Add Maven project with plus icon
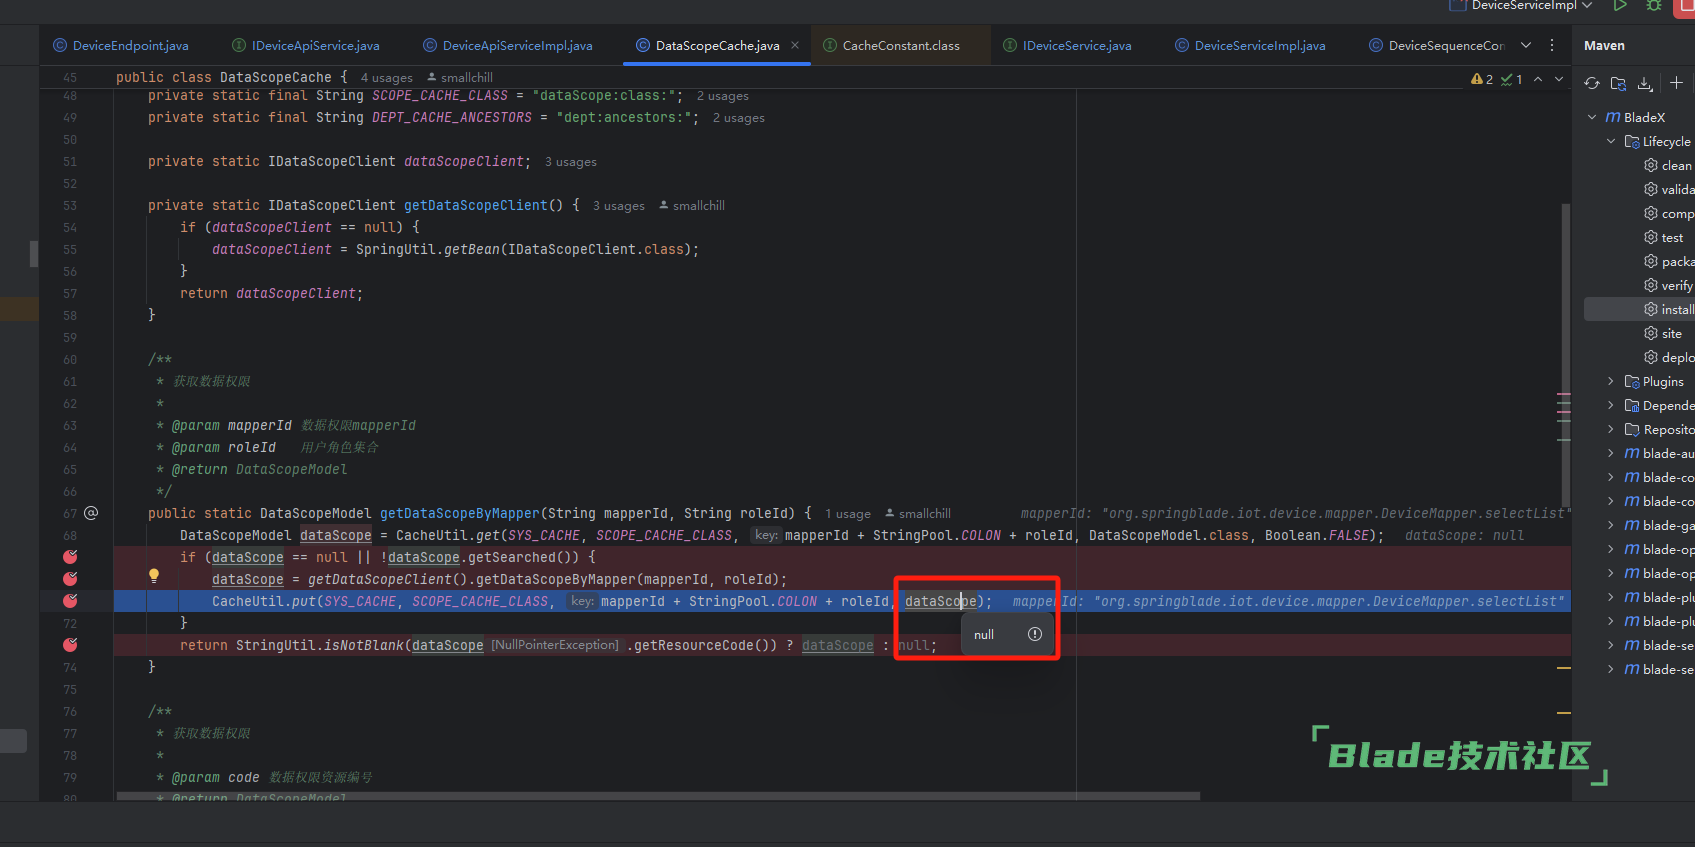The image size is (1695, 847). point(1677,83)
